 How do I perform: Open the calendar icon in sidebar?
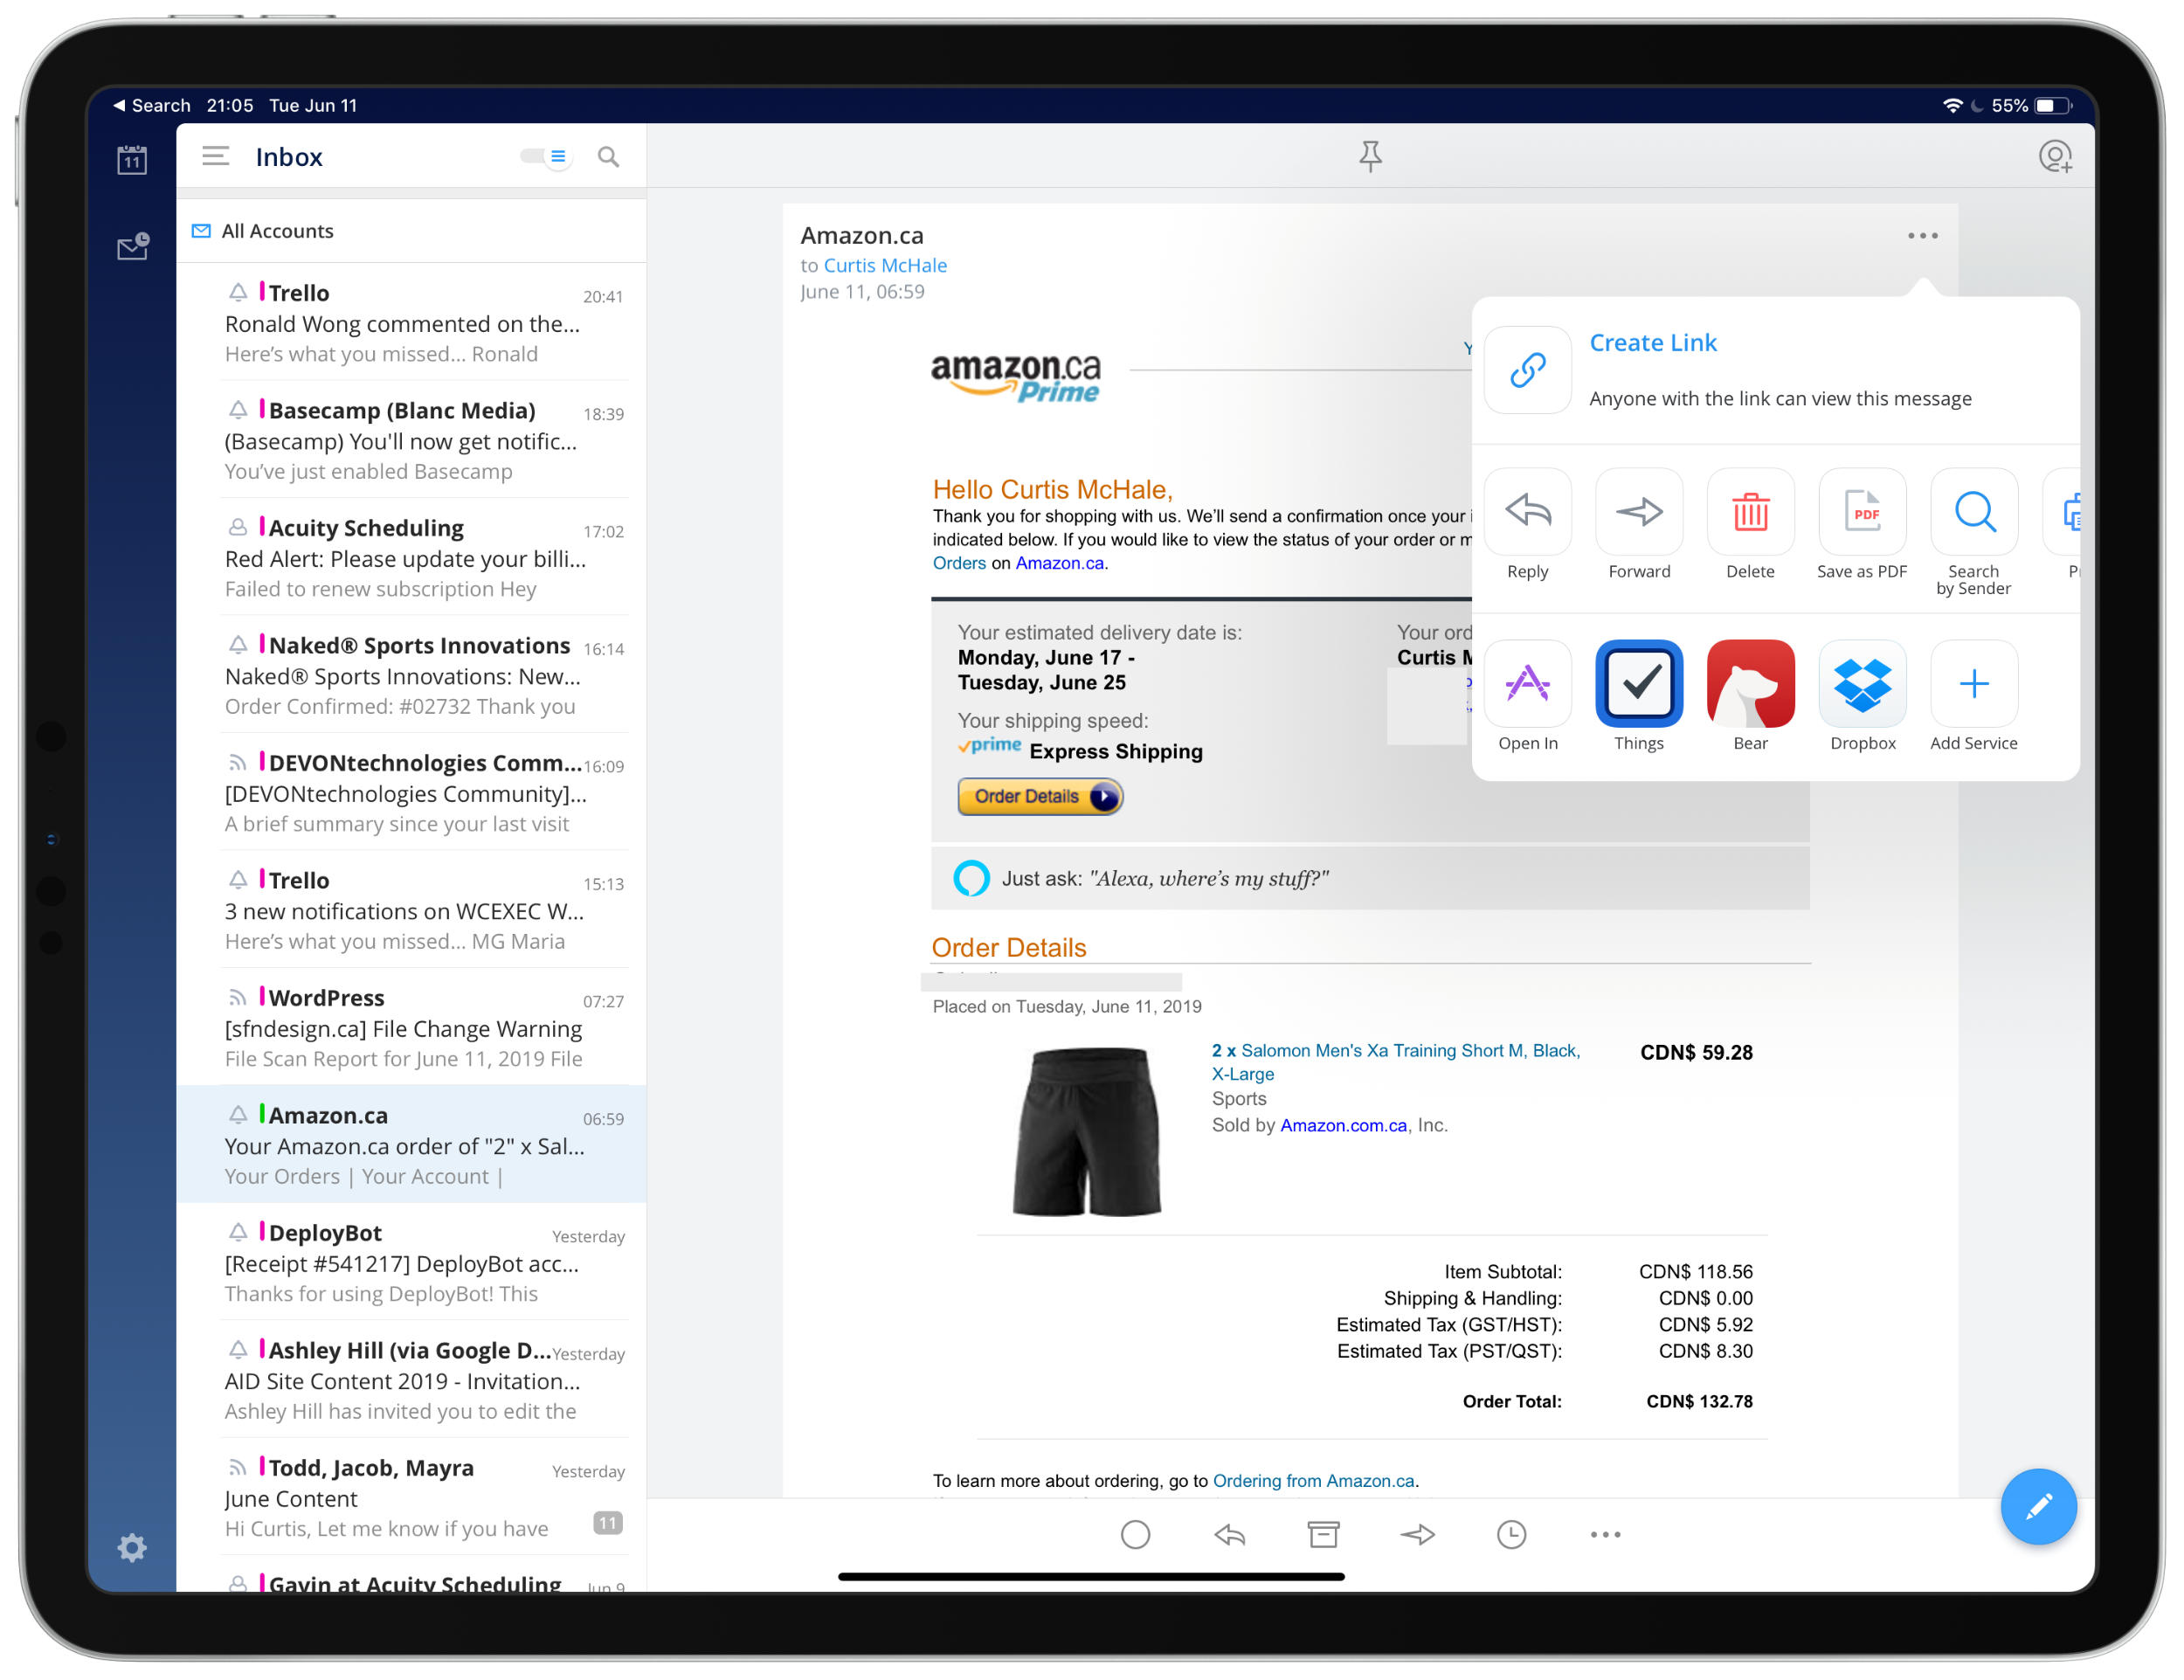pyautogui.click(x=132, y=159)
